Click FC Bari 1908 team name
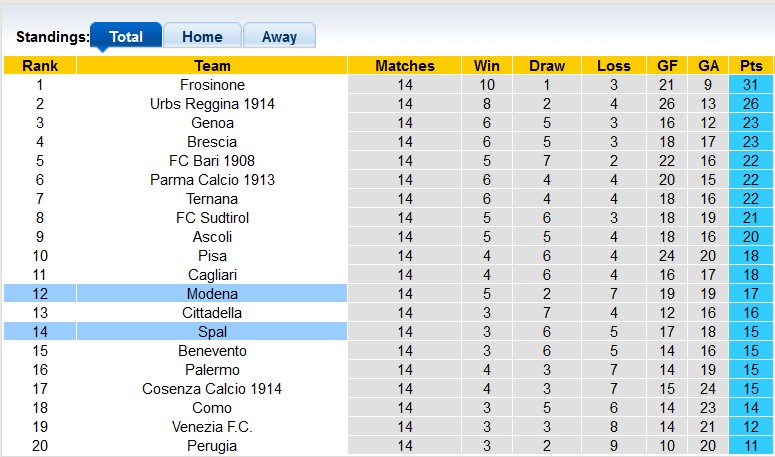The image size is (775, 457). [x=212, y=161]
